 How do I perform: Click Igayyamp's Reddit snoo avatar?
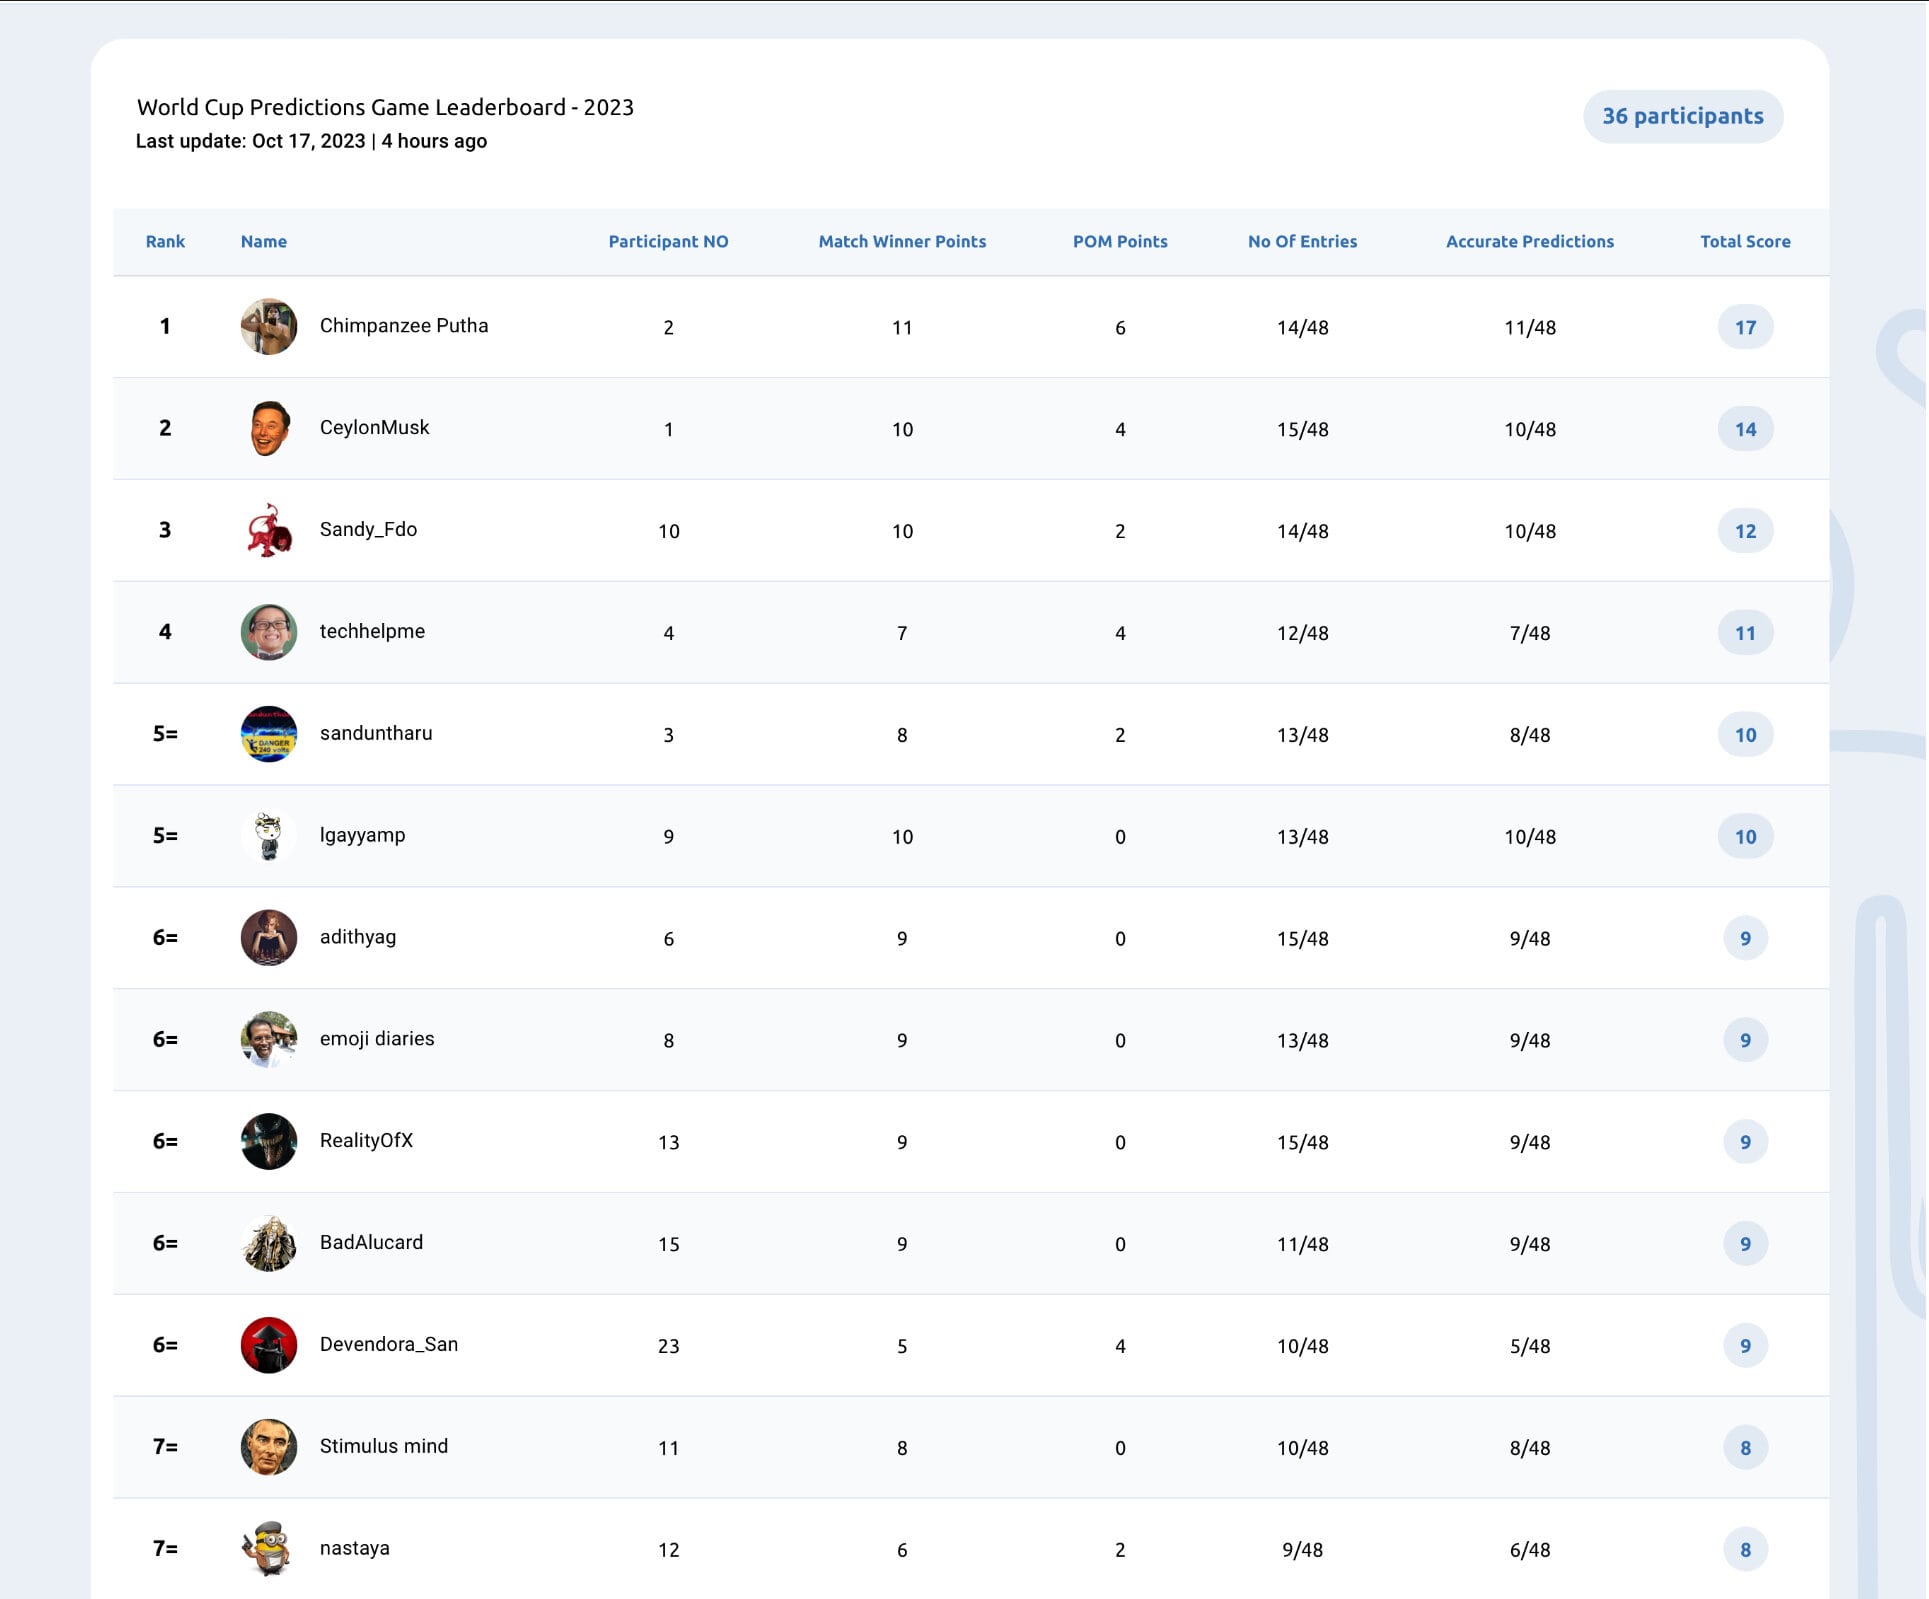tap(269, 836)
